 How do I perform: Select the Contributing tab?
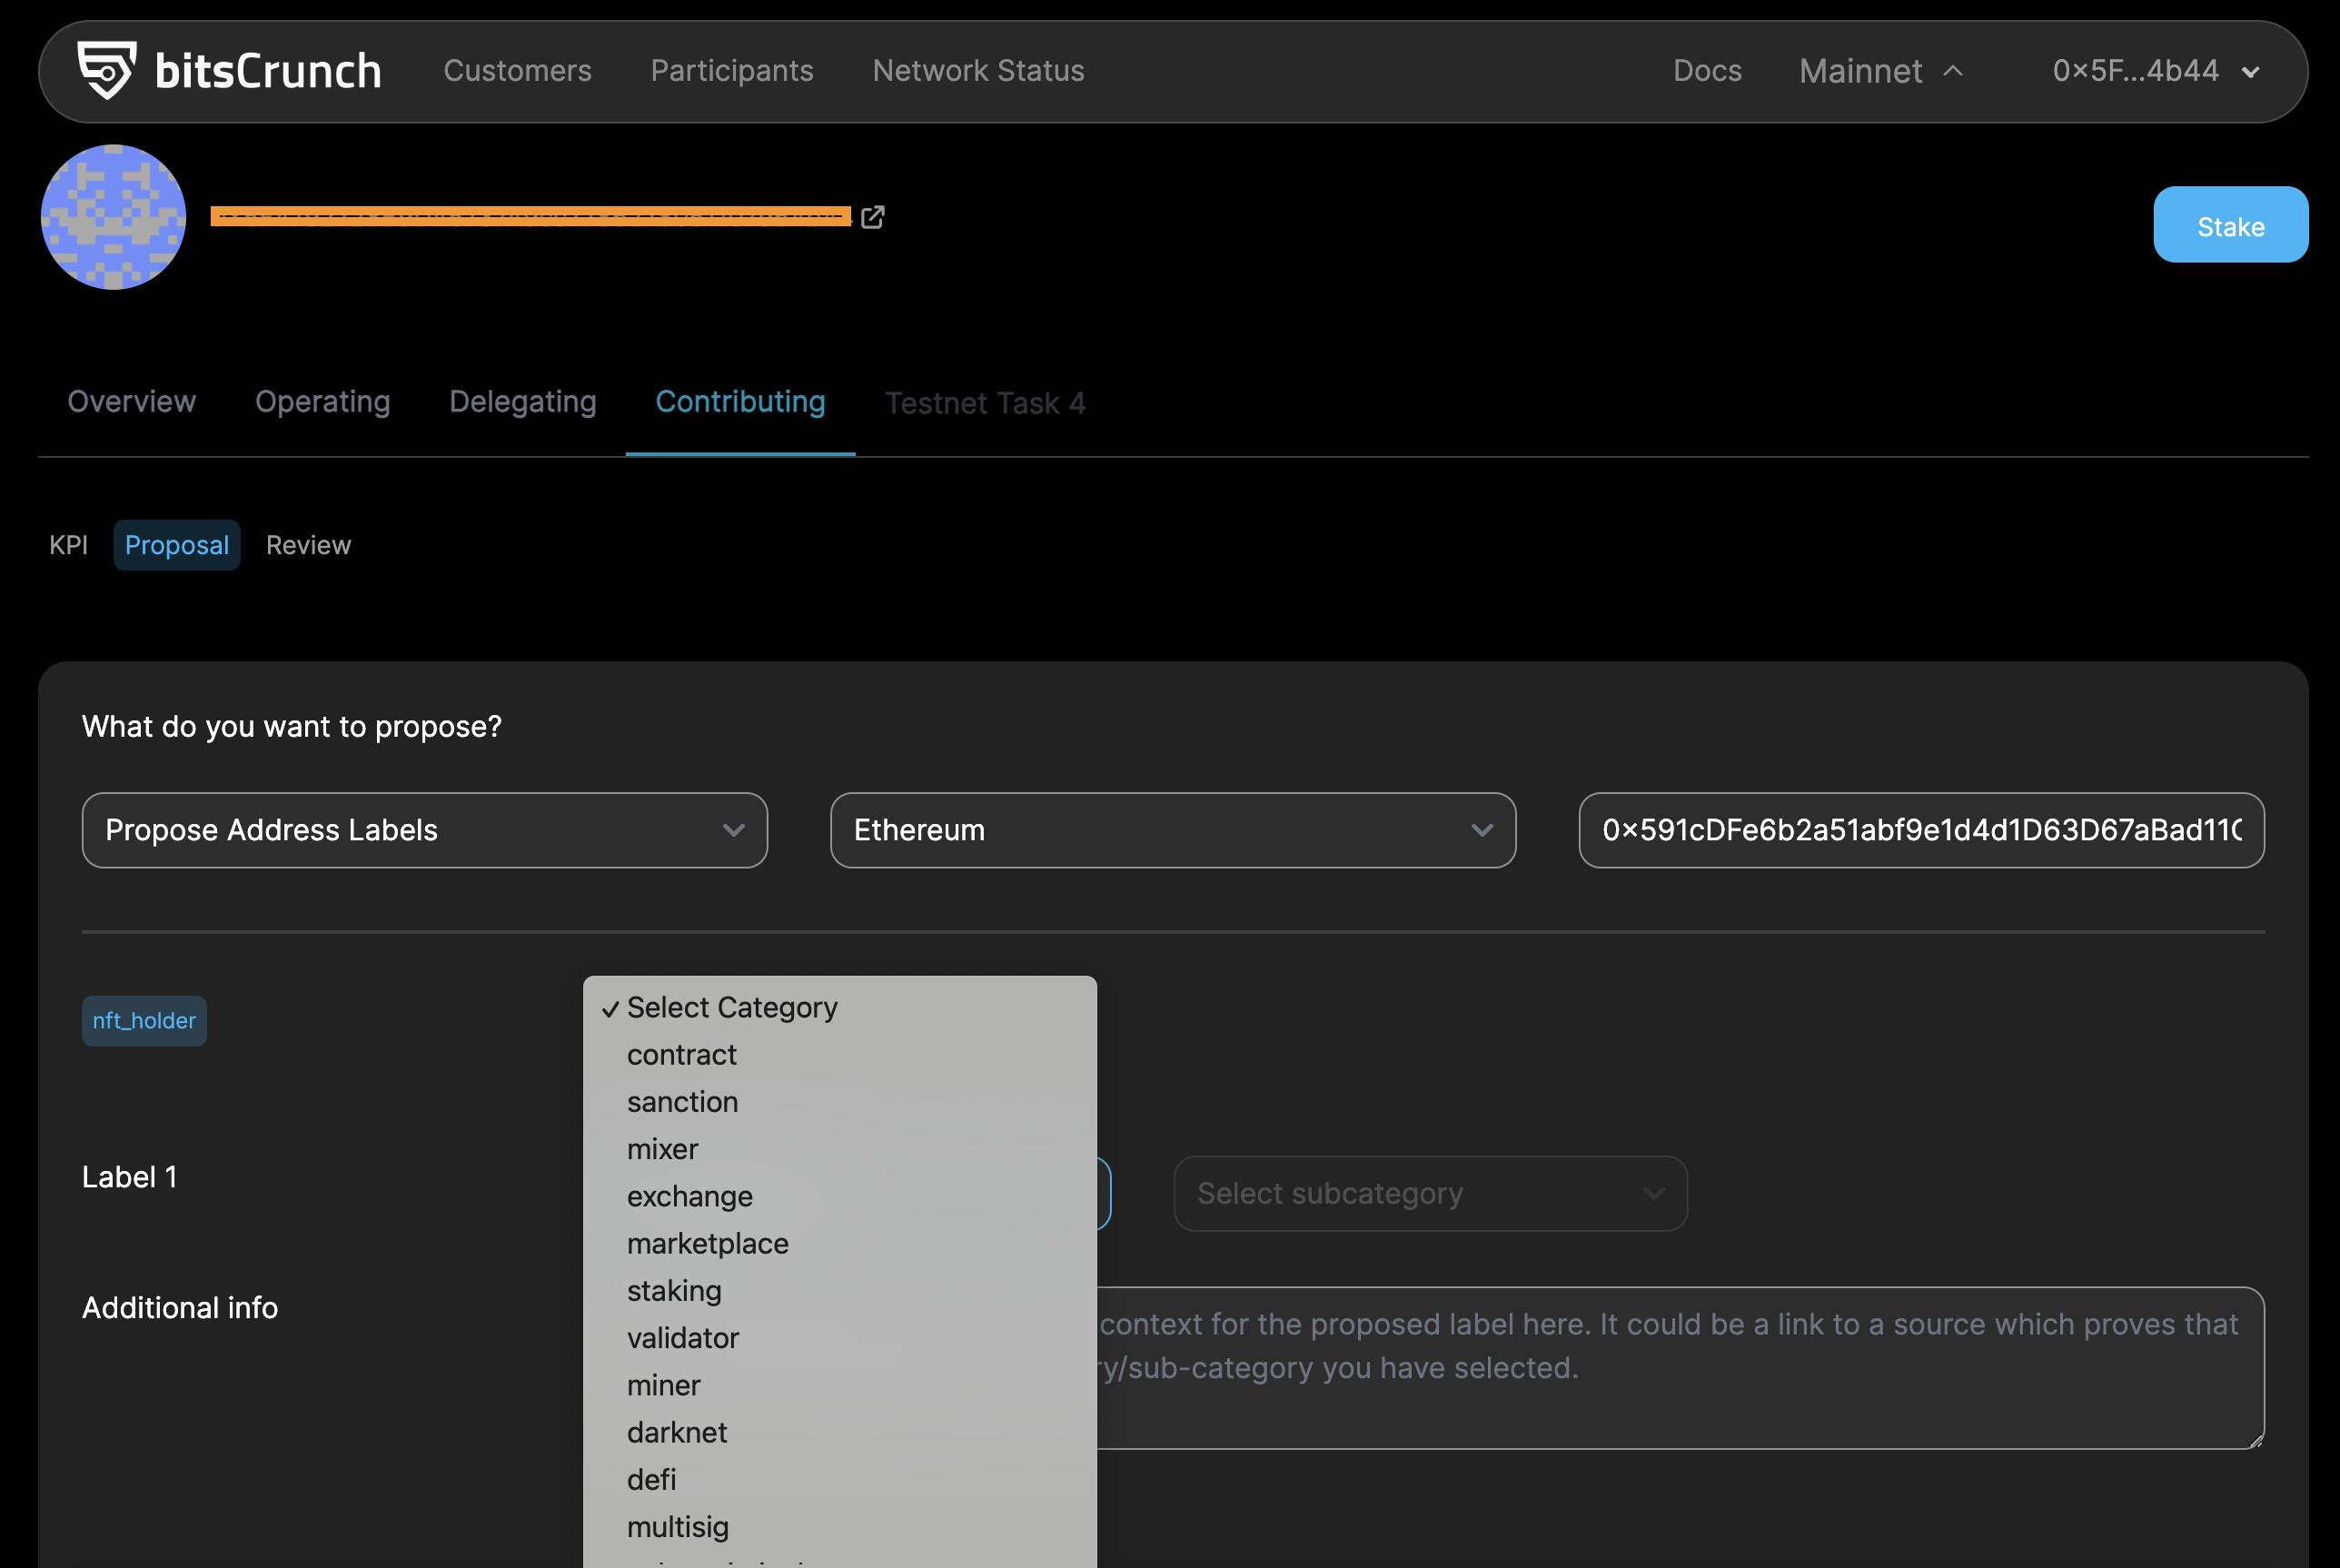tap(740, 402)
